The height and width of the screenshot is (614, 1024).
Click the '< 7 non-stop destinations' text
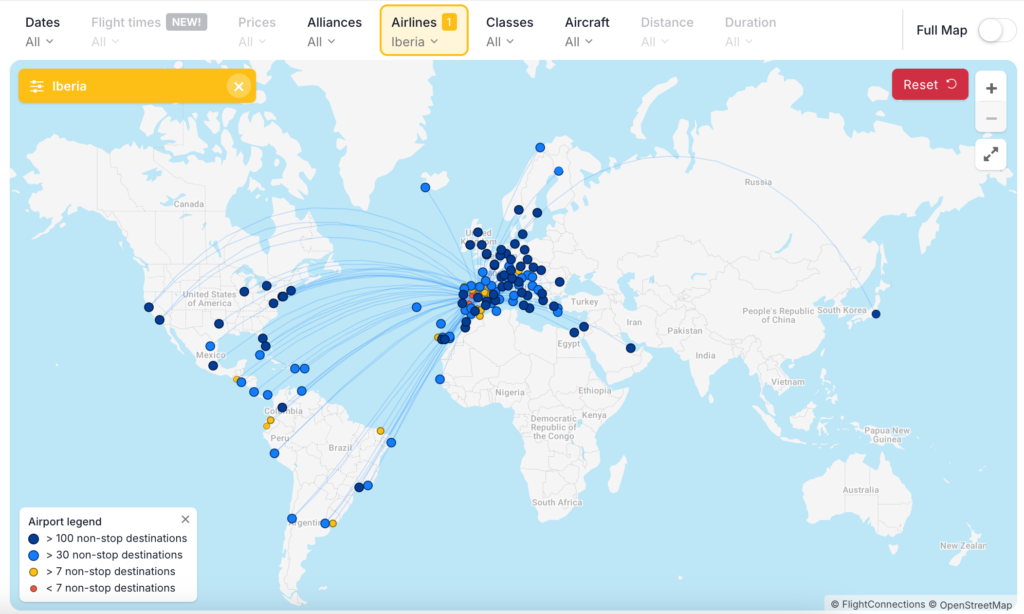tap(110, 588)
